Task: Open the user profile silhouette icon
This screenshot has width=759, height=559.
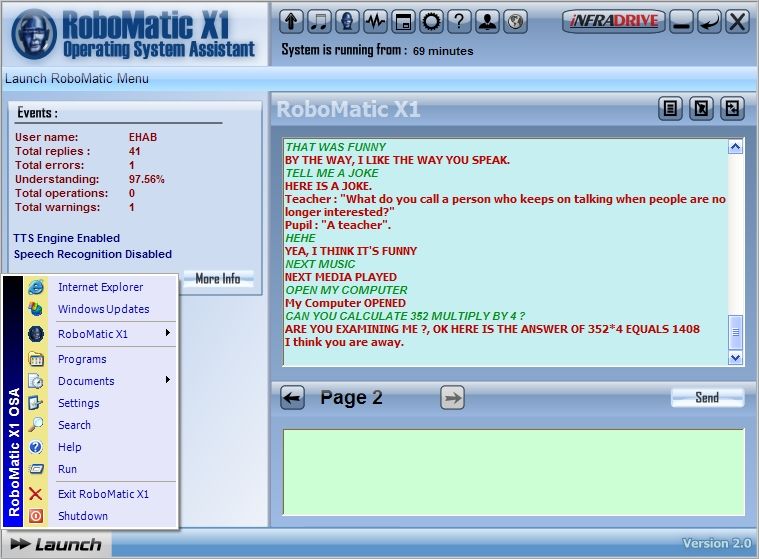Action: 487,22
